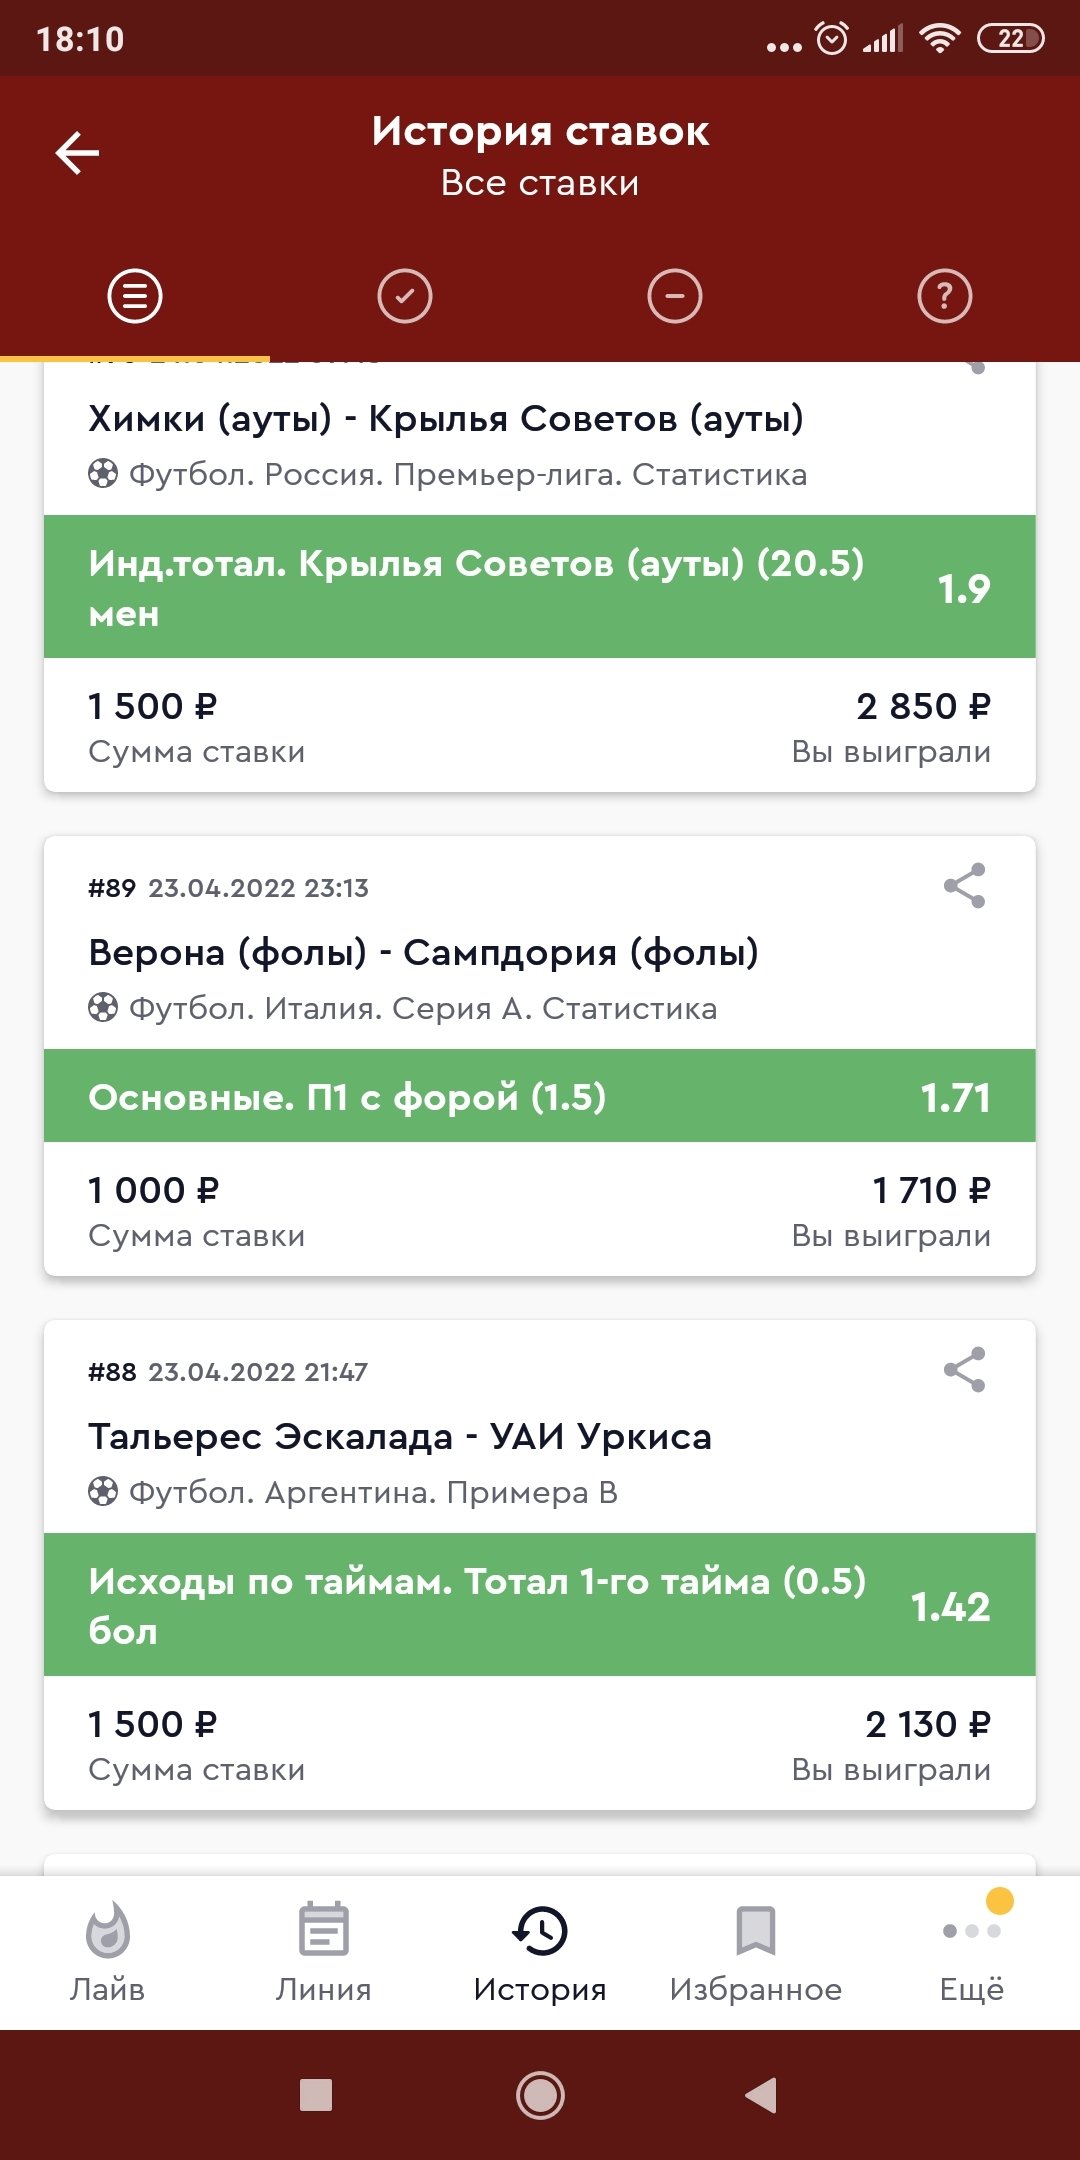
Task: Open Избранное favorites
Action: [x=756, y=1952]
